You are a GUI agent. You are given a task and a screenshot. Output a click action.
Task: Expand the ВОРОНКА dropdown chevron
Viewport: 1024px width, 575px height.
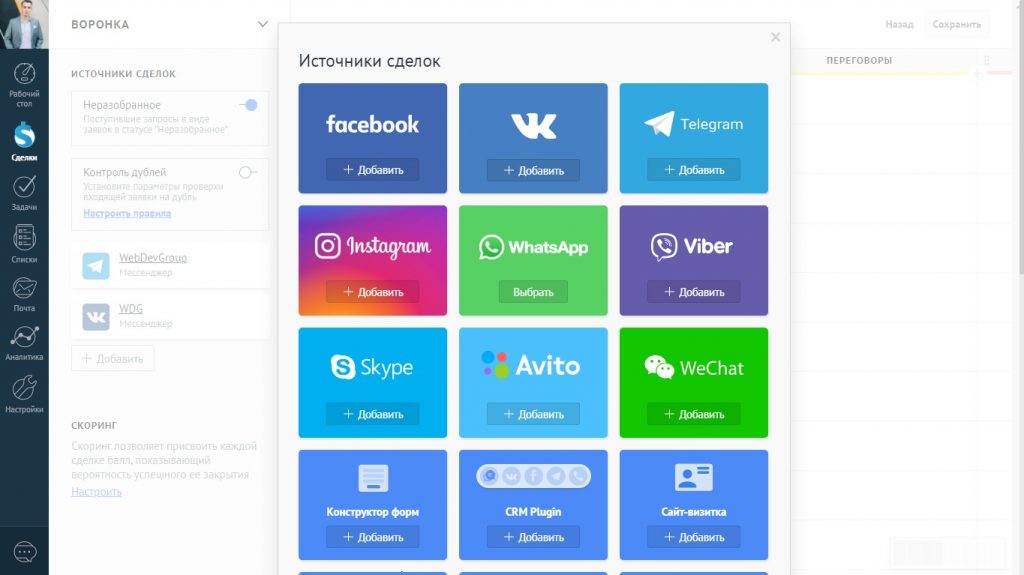click(x=263, y=24)
